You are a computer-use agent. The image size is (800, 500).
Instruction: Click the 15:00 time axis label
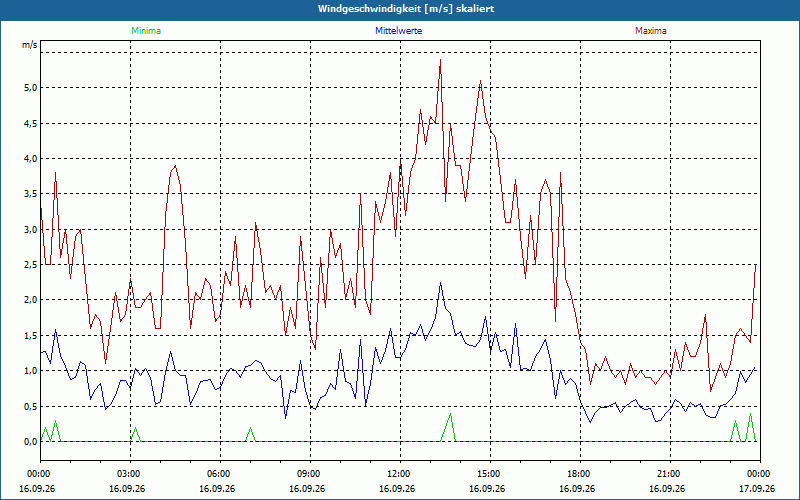click(x=490, y=474)
